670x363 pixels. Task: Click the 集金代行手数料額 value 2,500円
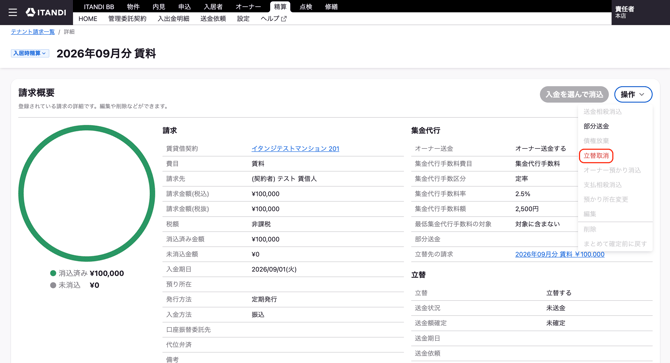point(527,209)
